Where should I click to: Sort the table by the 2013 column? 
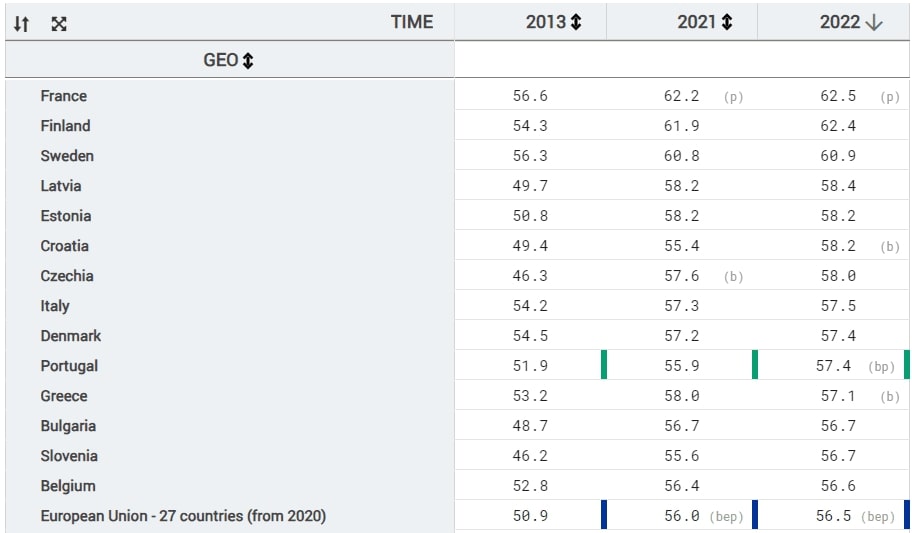576,22
